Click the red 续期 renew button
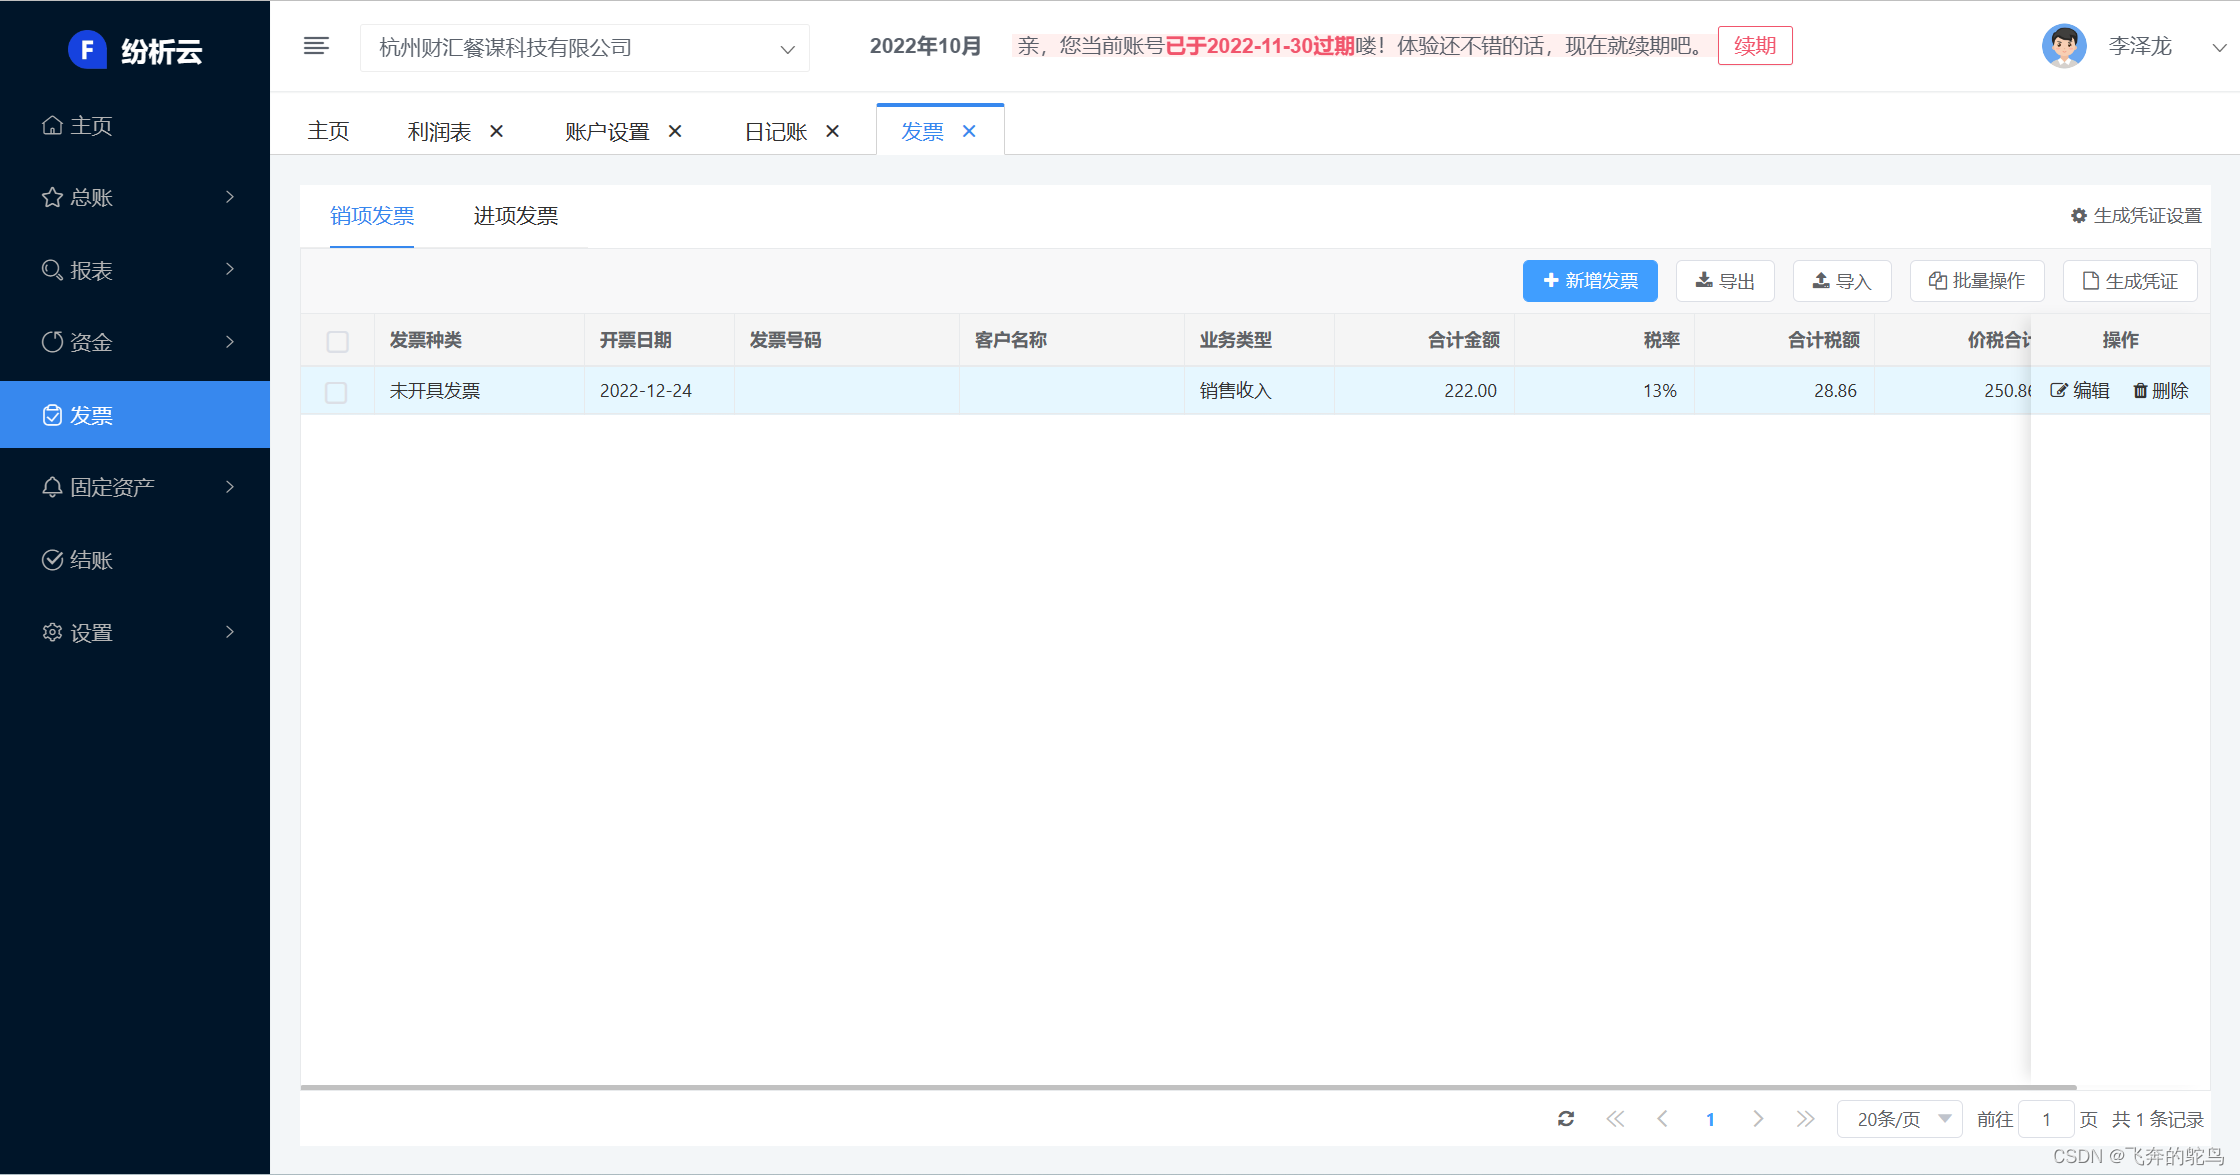 1754,46
